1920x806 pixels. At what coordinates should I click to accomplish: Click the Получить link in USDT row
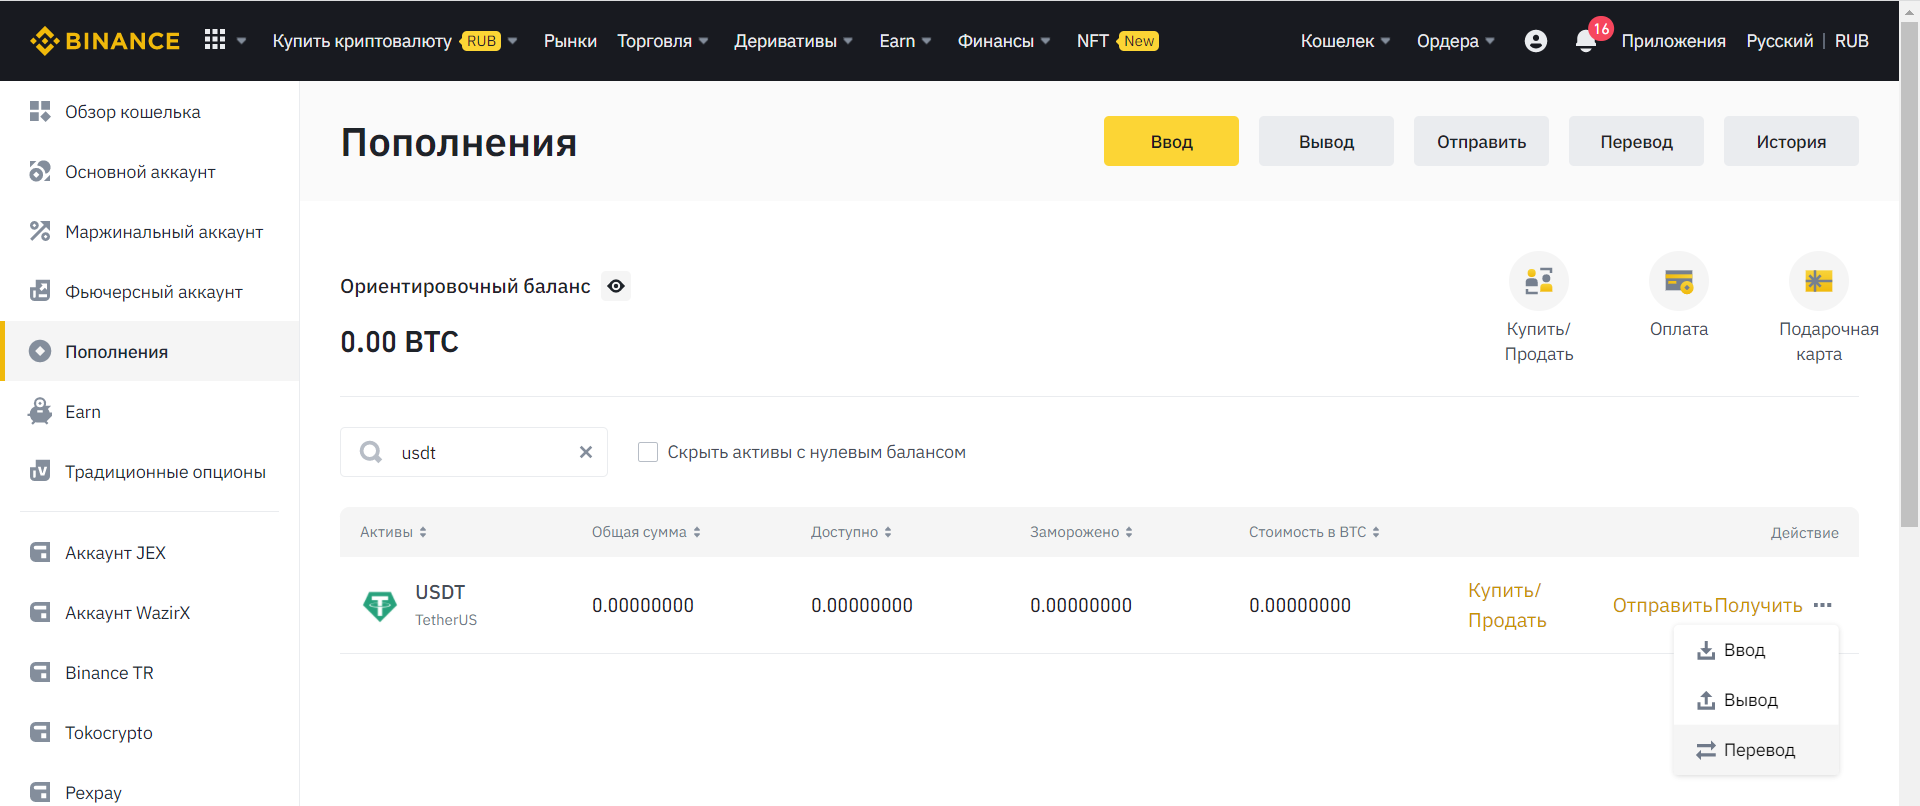pos(1758,605)
